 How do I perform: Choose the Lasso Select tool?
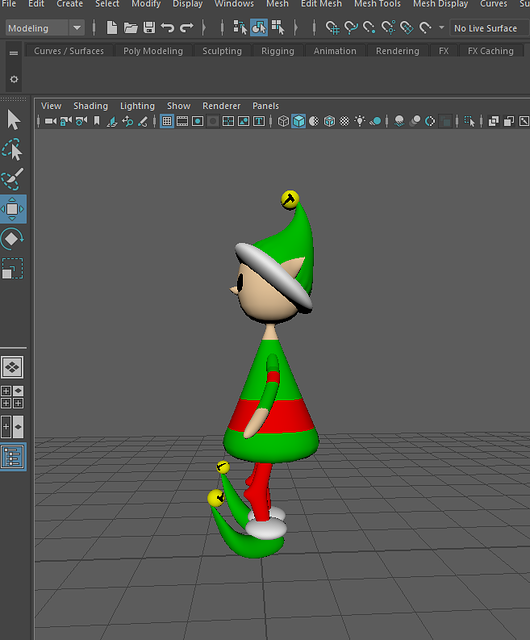(x=13, y=149)
